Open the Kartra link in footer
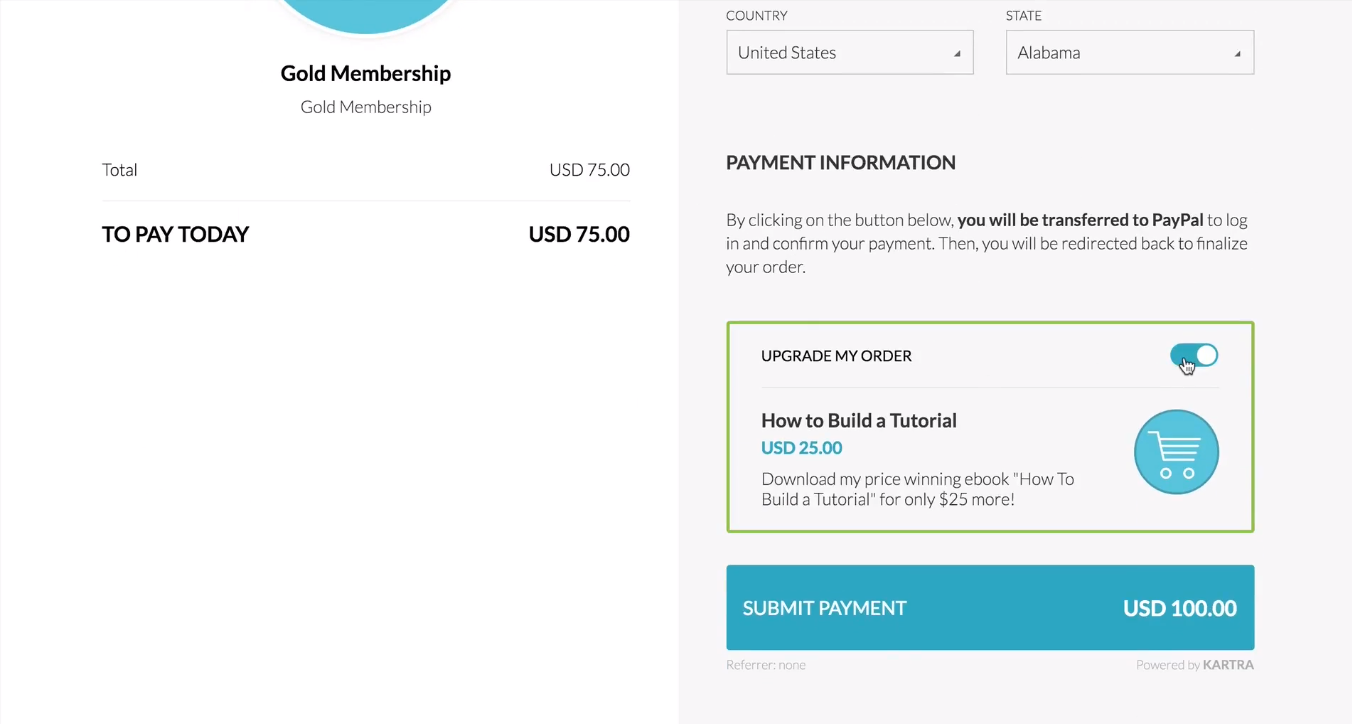This screenshot has width=1352, height=724. 1228,665
